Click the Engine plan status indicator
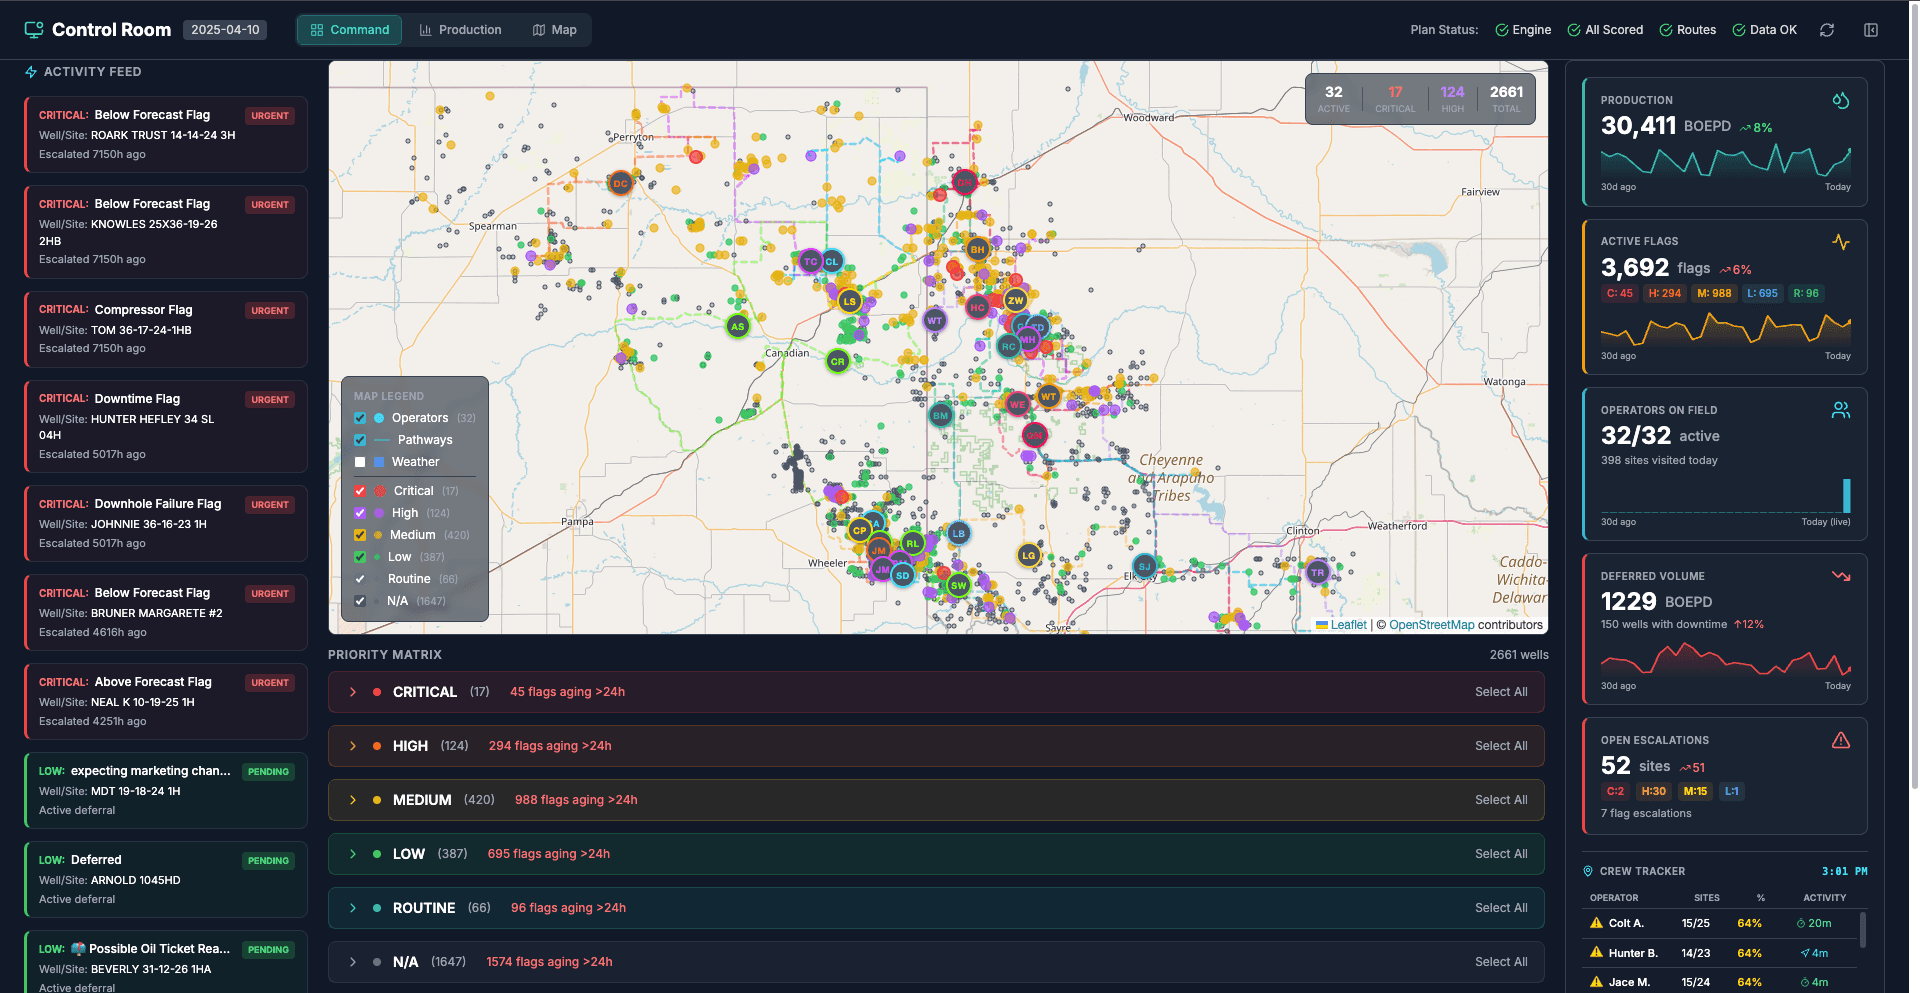The image size is (1920, 993). coord(1523,30)
